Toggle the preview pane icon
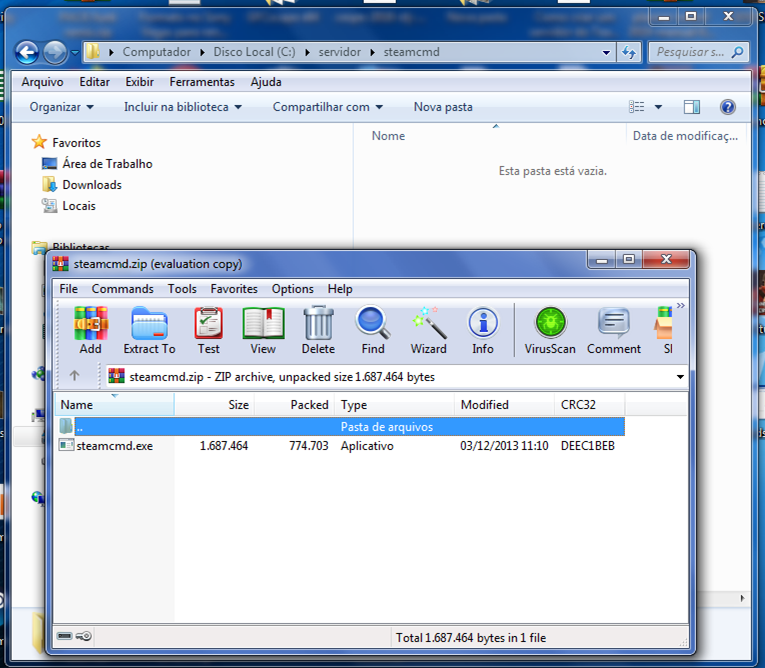765x668 pixels. pos(692,107)
